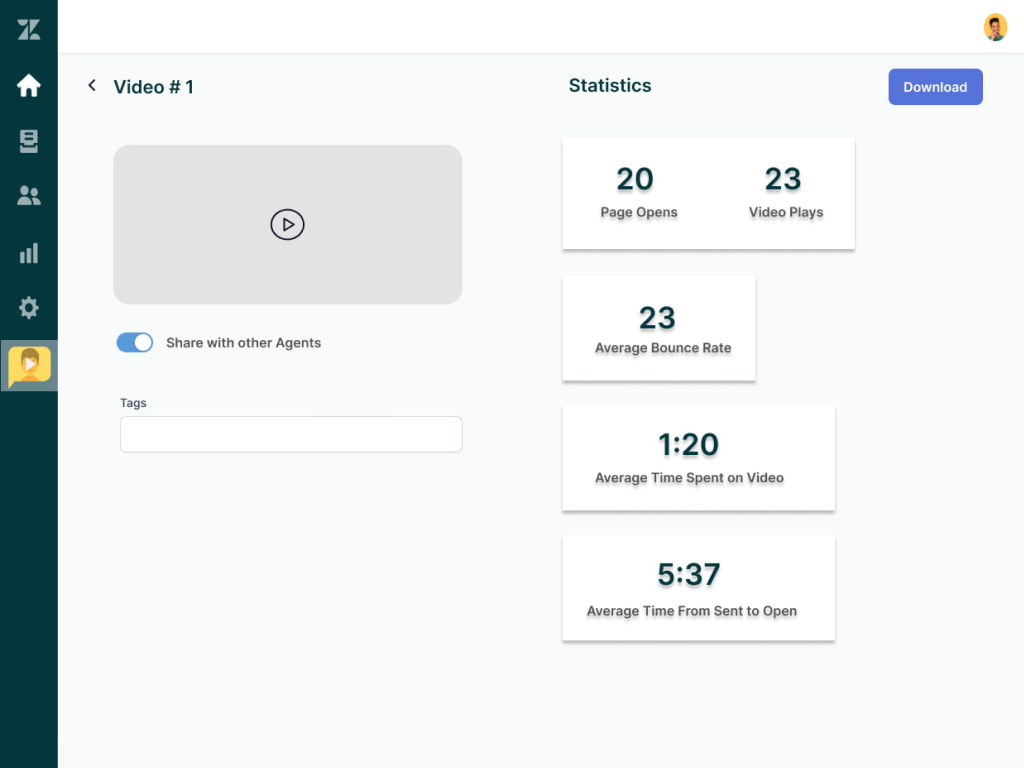Open the Views icon in the sidebar
1024x768 pixels.
(x=29, y=142)
